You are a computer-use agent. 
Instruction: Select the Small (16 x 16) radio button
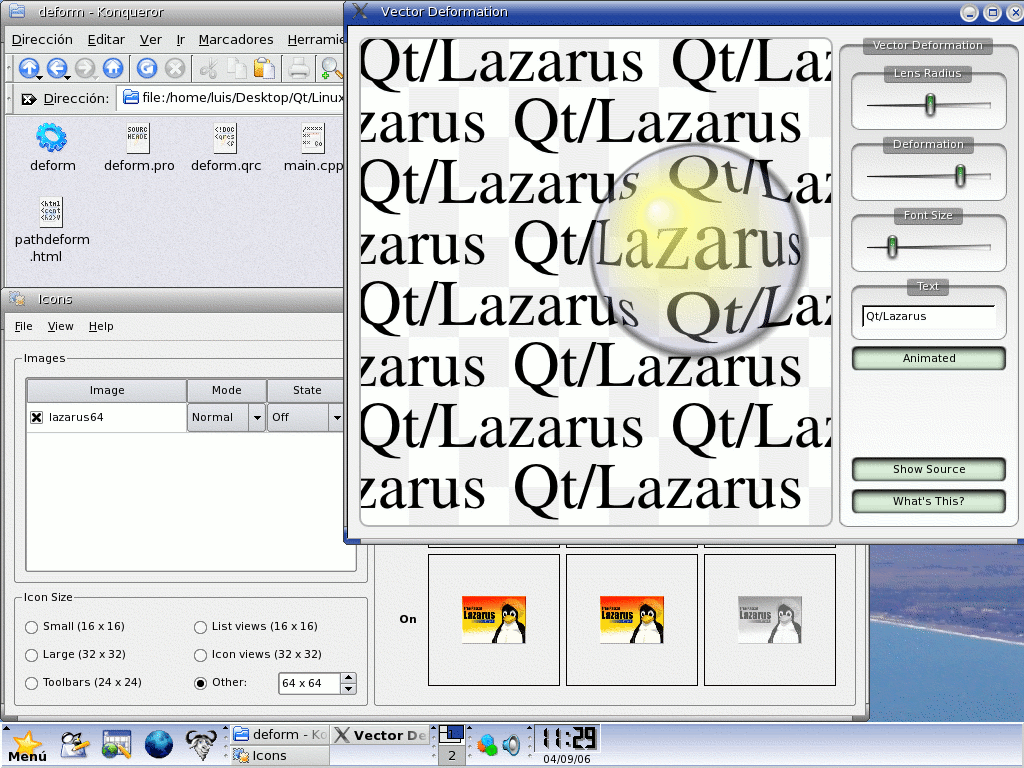tap(32, 627)
